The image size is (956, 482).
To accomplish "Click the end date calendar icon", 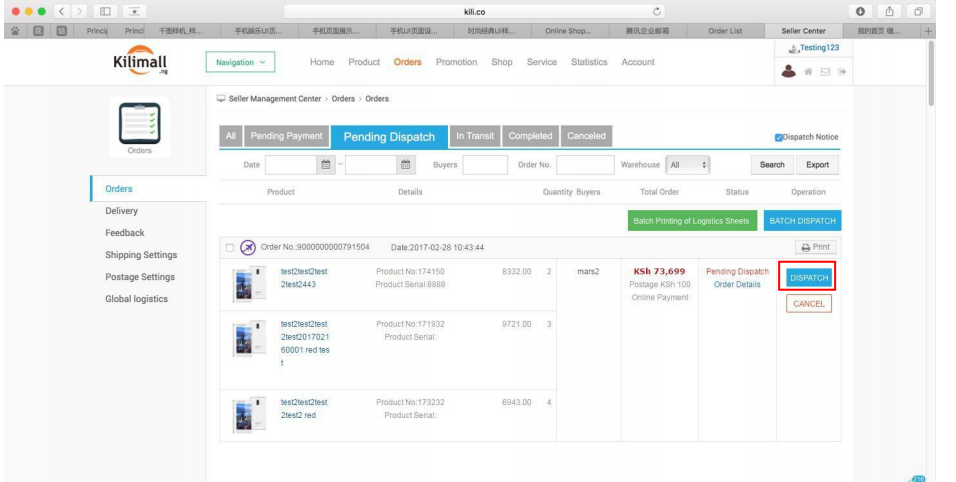I will click(x=406, y=165).
